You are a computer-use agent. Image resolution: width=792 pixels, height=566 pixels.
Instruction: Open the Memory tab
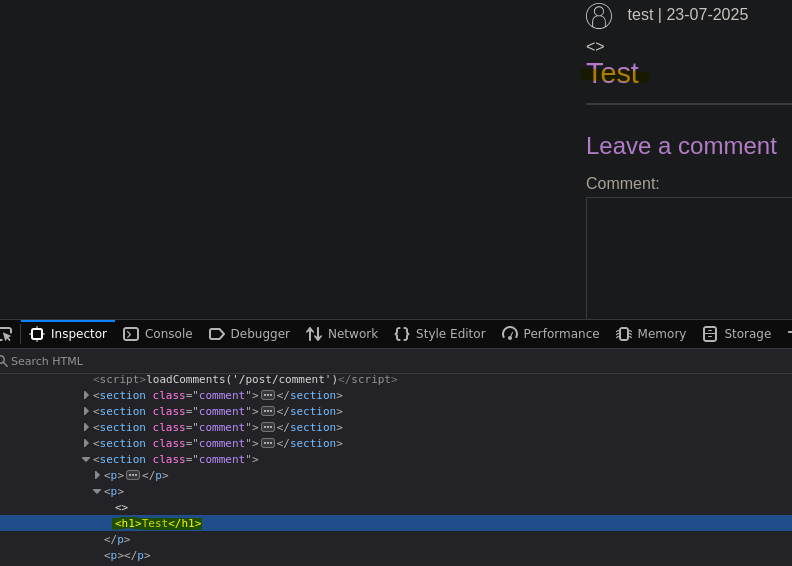651,334
